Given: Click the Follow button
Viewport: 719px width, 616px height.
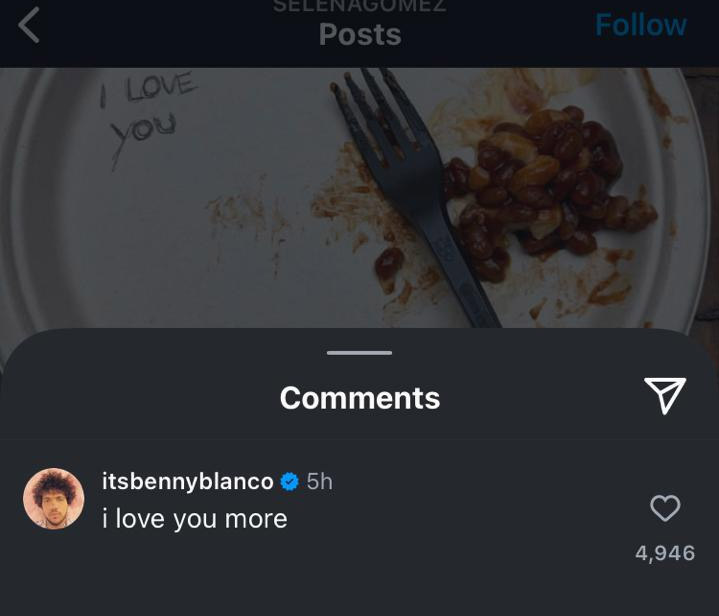Looking at the screenshot, I should (x=640, y=25).
